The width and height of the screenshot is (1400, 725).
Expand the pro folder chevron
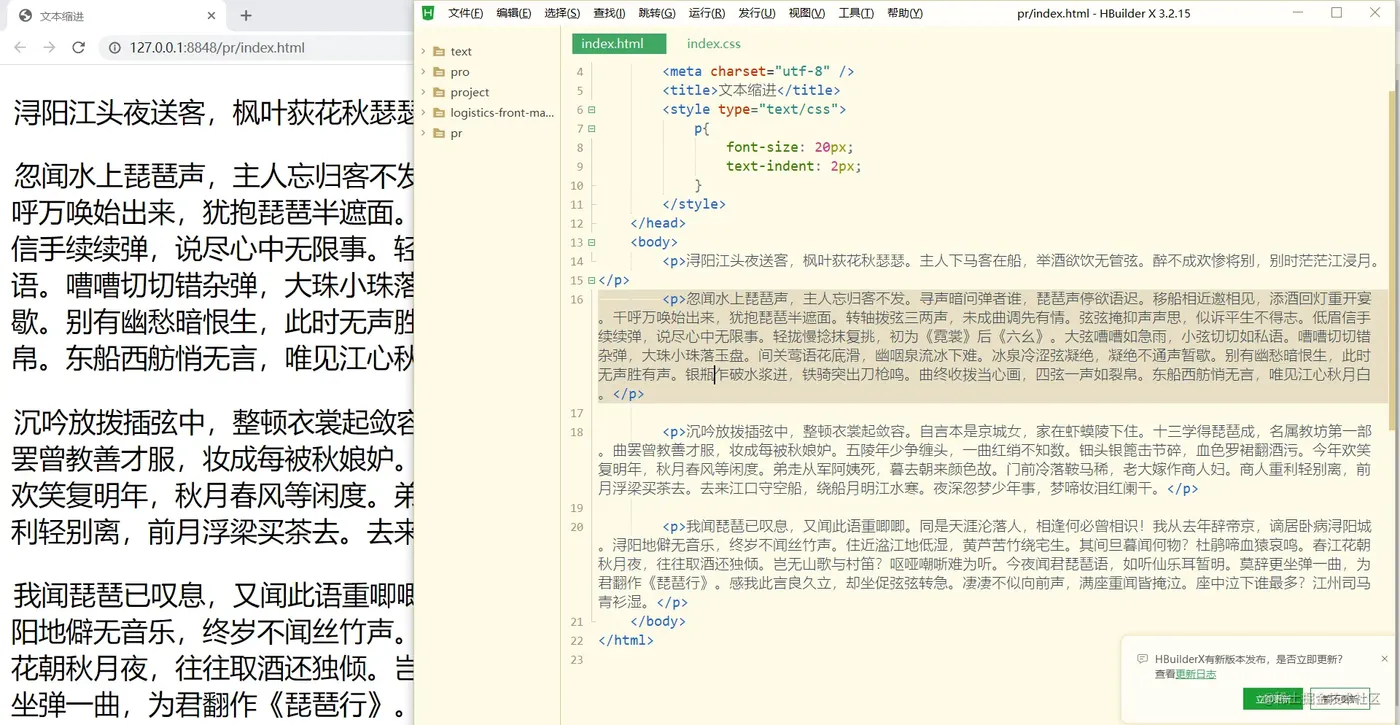click(424, 72)
